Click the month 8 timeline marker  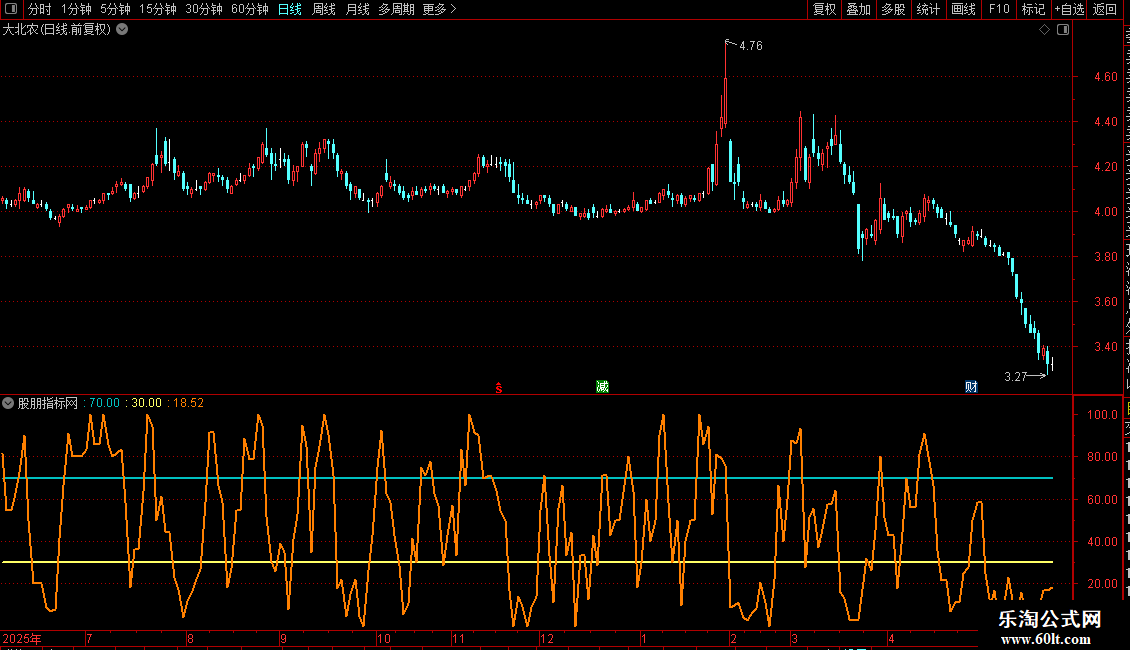click(190, 638)
